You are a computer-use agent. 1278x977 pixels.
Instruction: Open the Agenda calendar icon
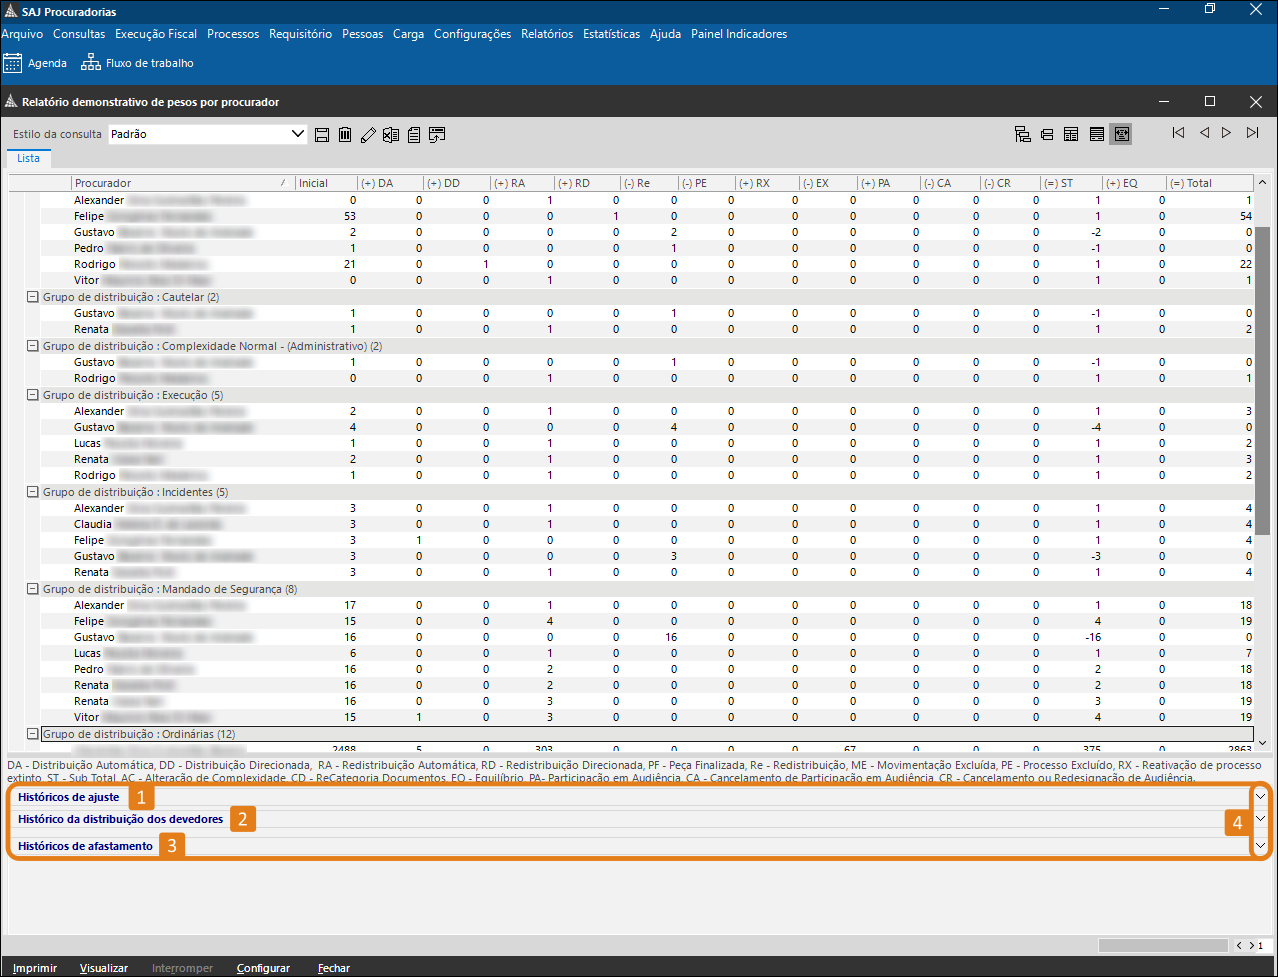(12, 63)
